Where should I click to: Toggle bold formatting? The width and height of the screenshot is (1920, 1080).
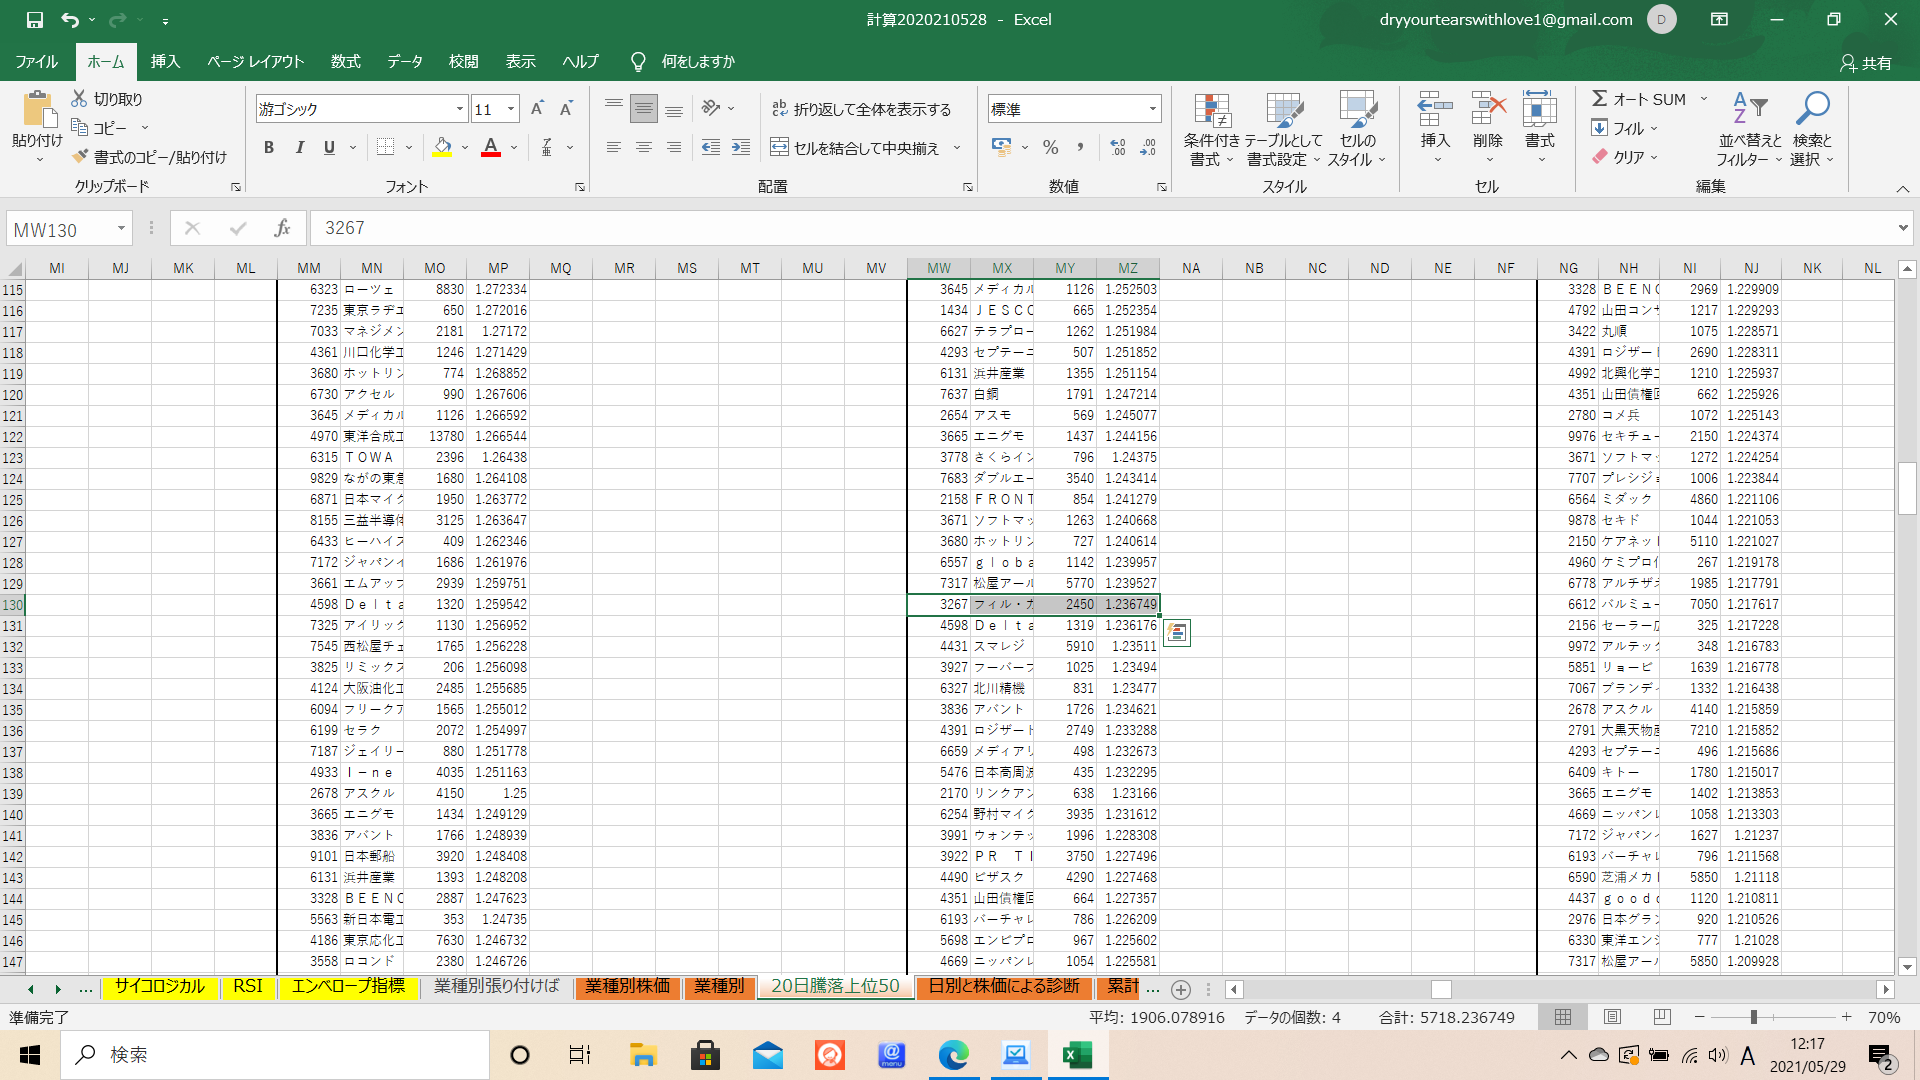[x=268, y=148]
